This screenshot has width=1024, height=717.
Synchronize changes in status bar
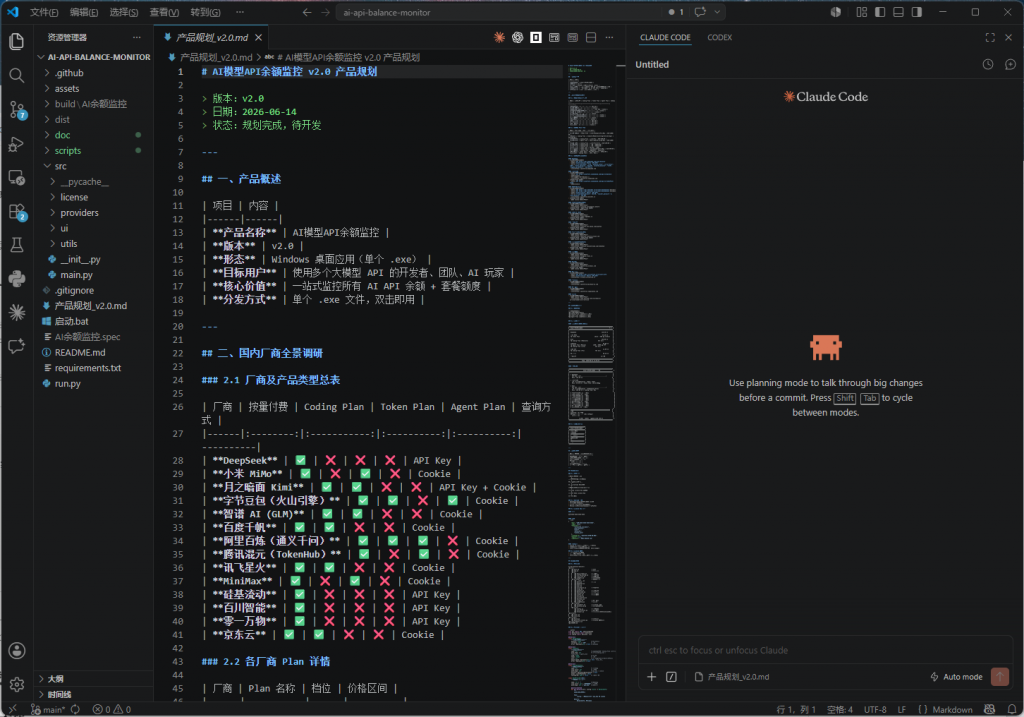(75, 709)
